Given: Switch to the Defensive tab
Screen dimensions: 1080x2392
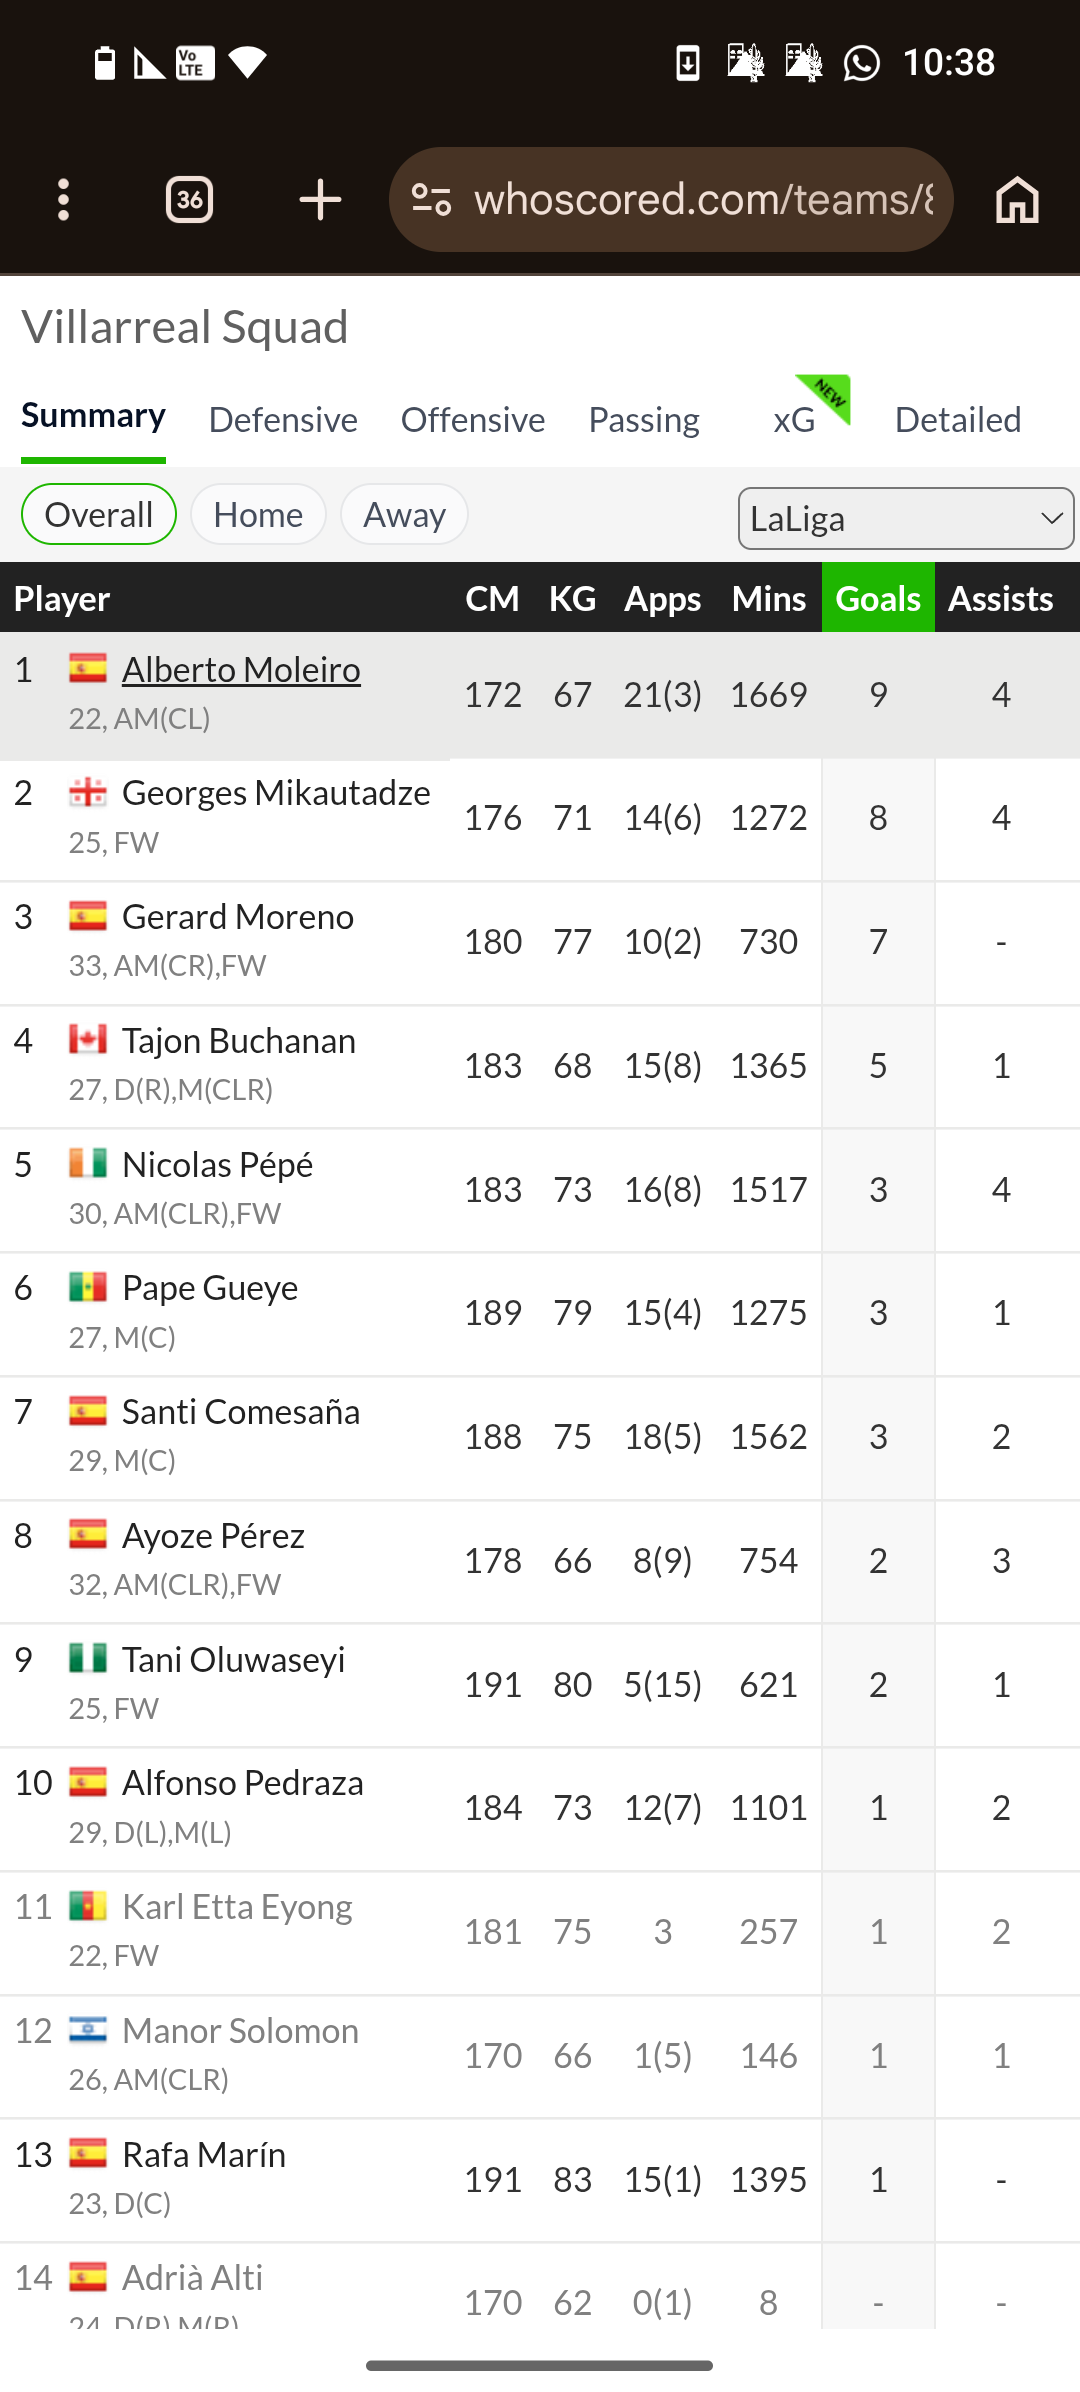Looking at the screenshot, I should tap(283, 420).
